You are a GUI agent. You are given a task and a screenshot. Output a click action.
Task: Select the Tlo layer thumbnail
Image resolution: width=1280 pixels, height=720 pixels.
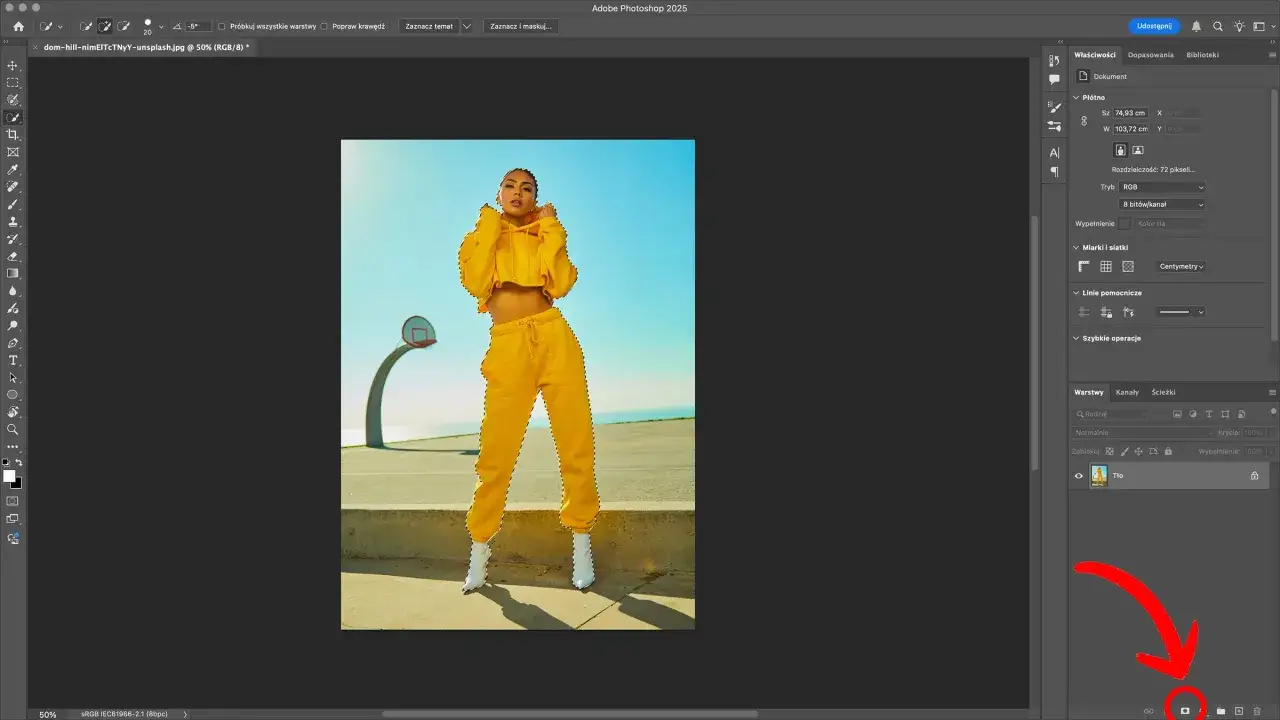1097,475
